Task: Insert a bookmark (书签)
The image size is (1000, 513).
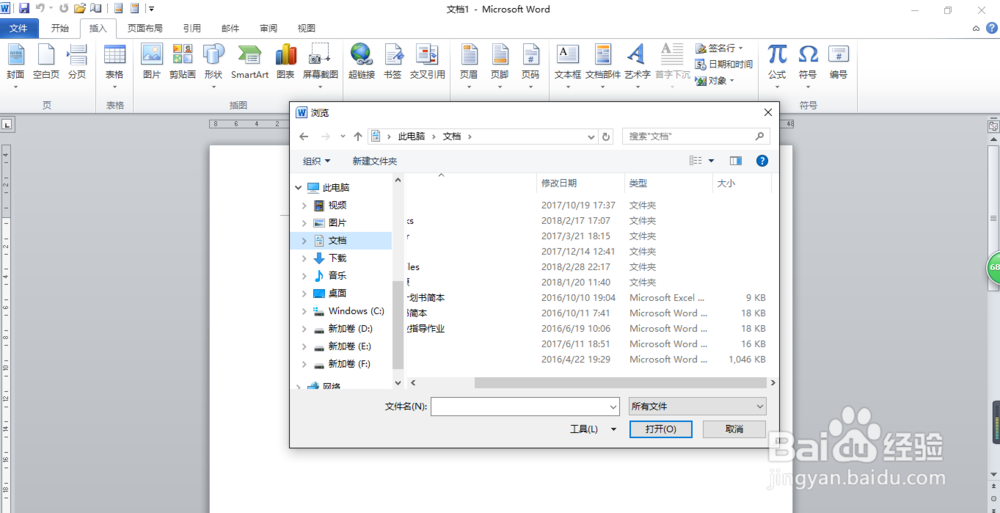Action: 392,63
